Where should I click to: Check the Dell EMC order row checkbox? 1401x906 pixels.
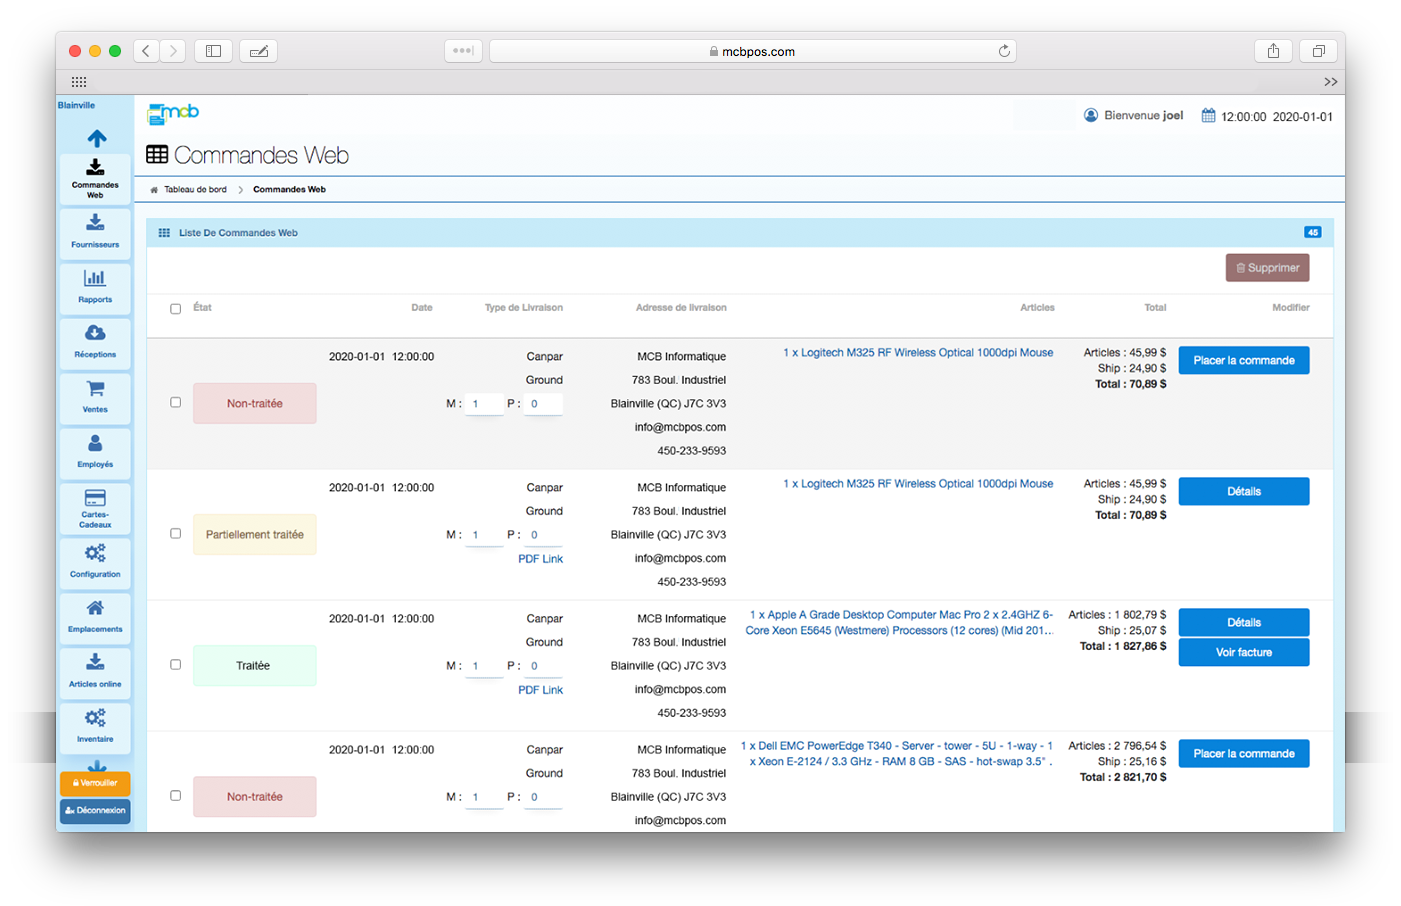(x=175, y=796)
